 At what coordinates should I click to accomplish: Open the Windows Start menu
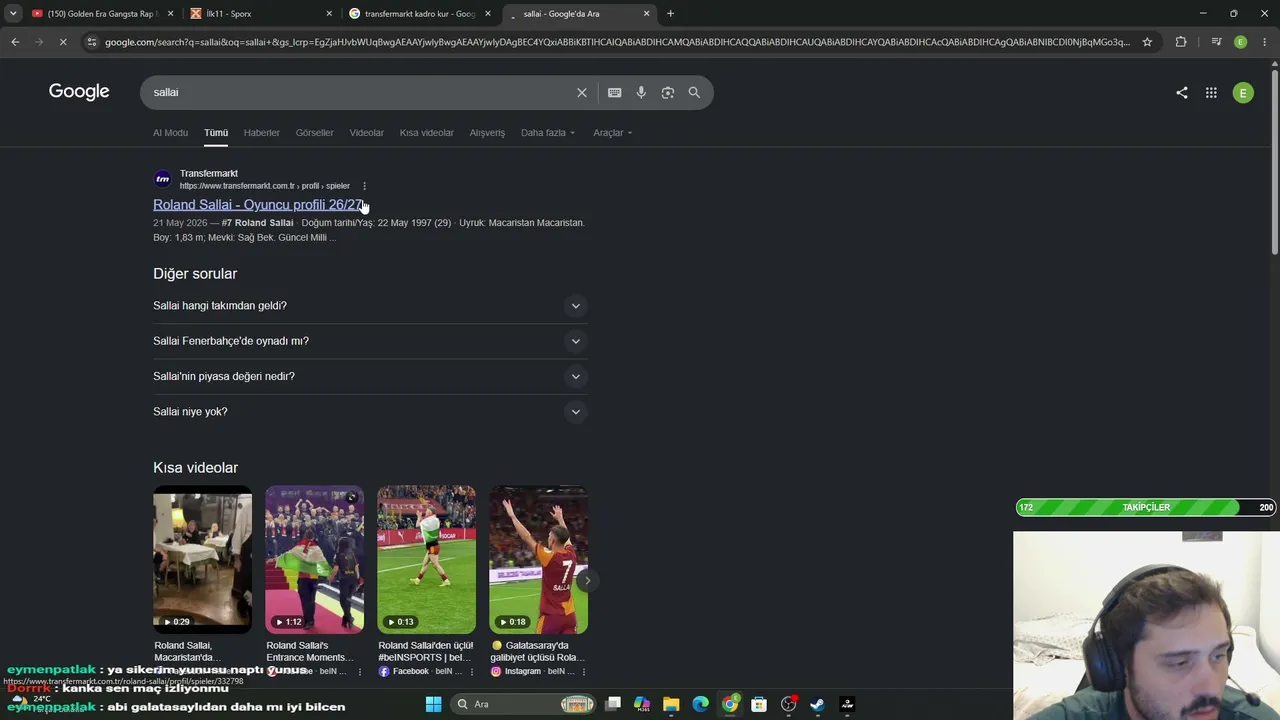[x=433, y=704]
